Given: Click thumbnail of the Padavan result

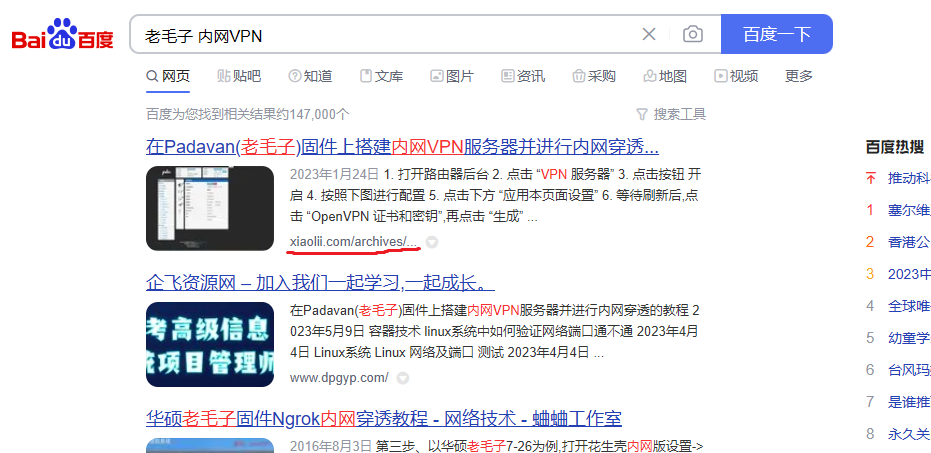Looking at the screenshot, I should click(210, 208).
